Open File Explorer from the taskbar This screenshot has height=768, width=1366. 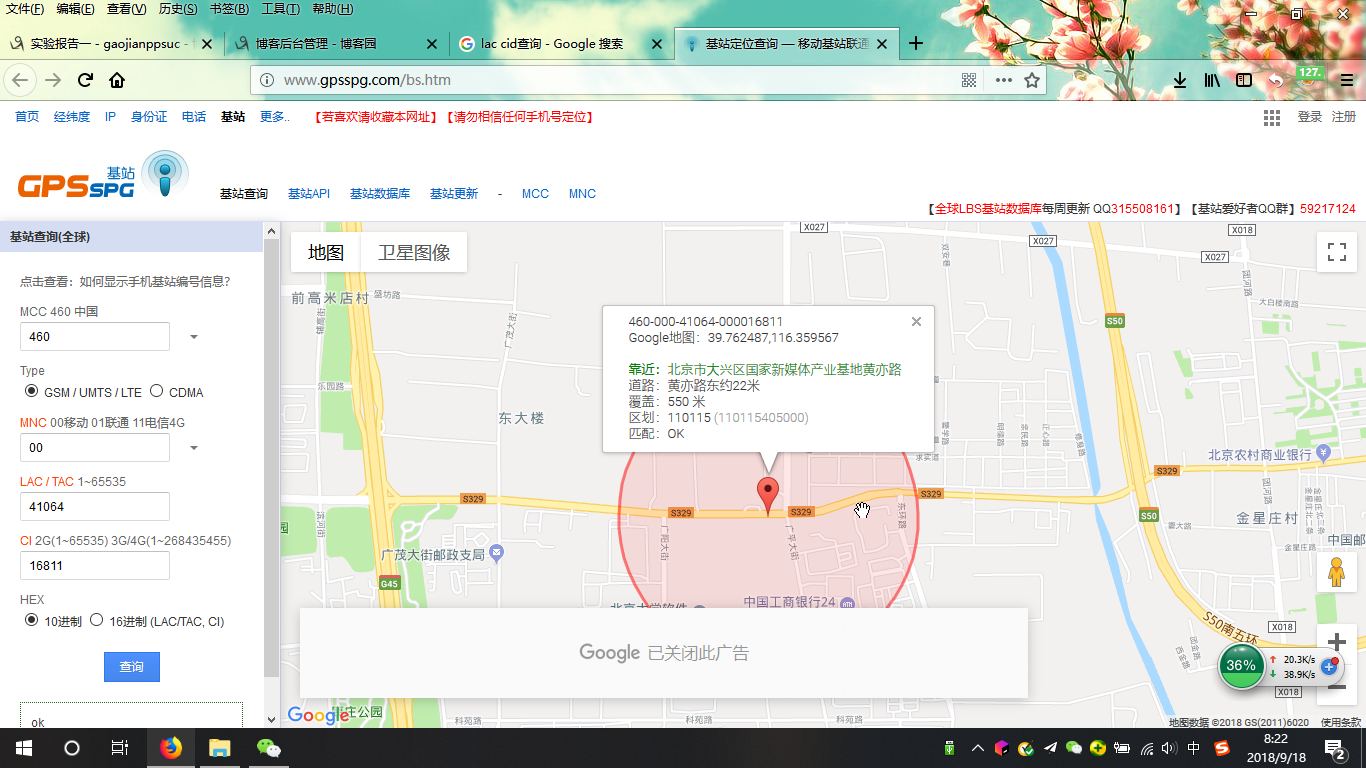tap(219, 748)
